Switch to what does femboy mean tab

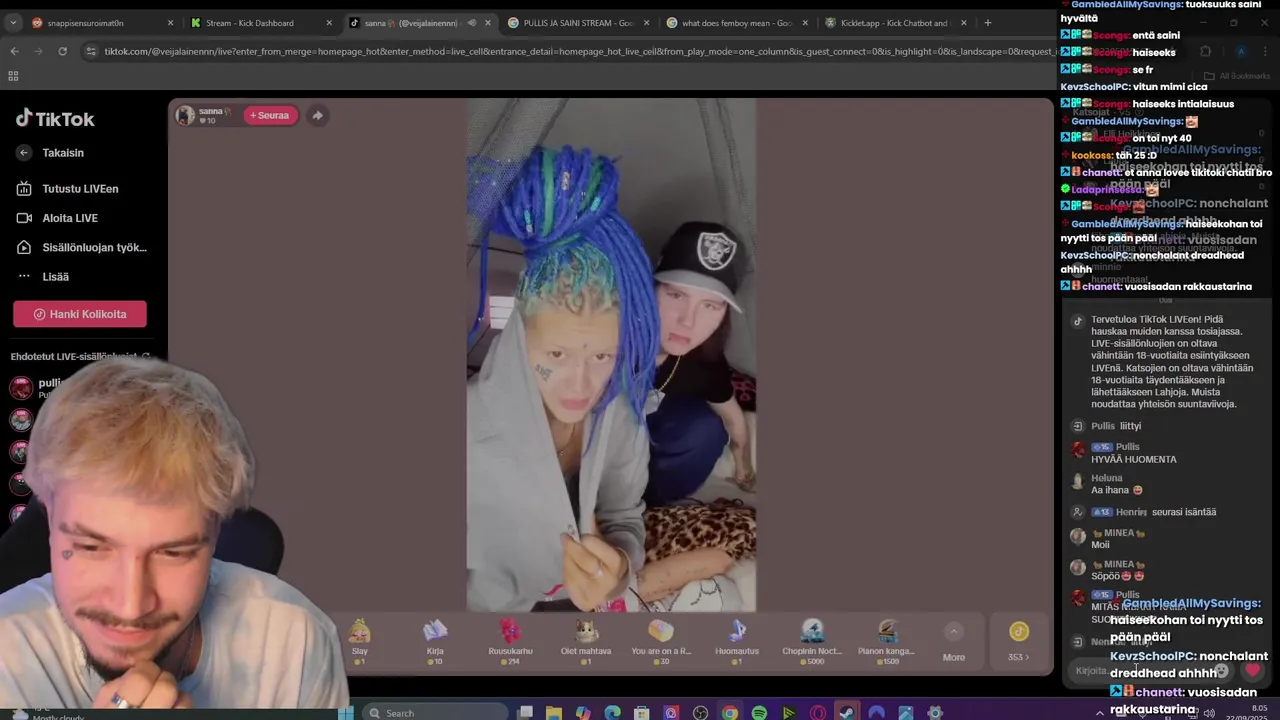736,23
